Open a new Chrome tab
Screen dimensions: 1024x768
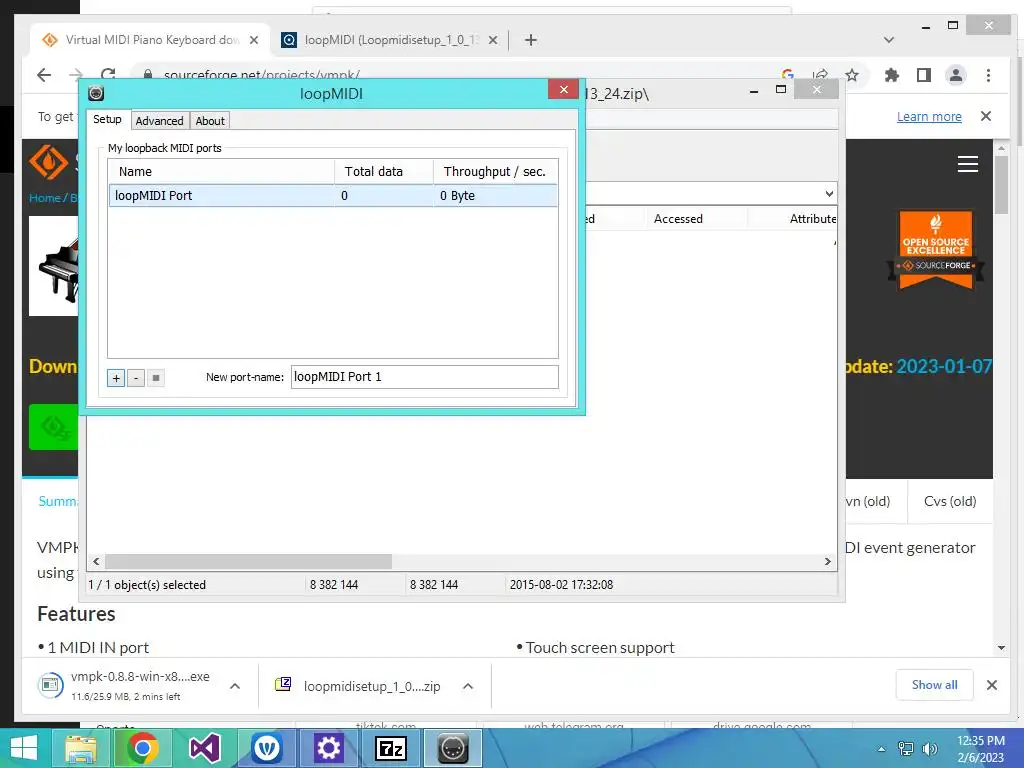[x=531, y=40]
